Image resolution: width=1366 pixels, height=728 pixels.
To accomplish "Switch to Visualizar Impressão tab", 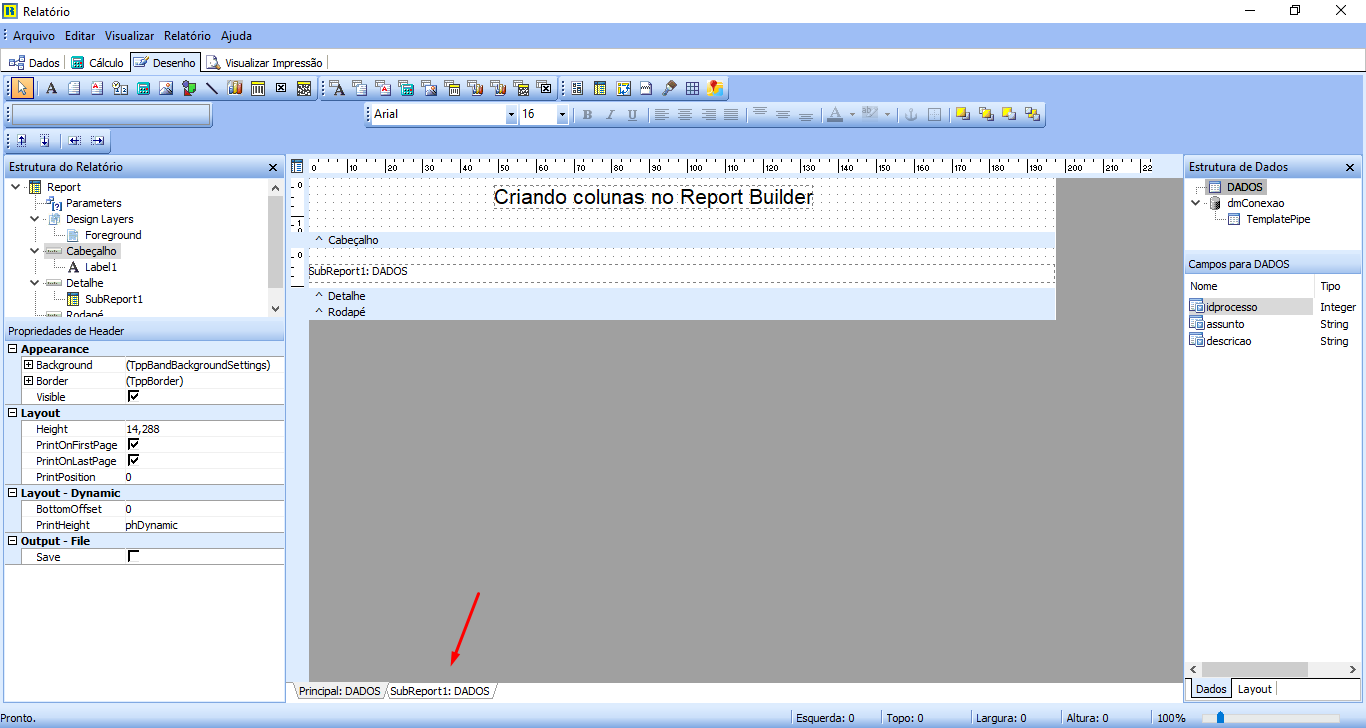I will (265, 62).
